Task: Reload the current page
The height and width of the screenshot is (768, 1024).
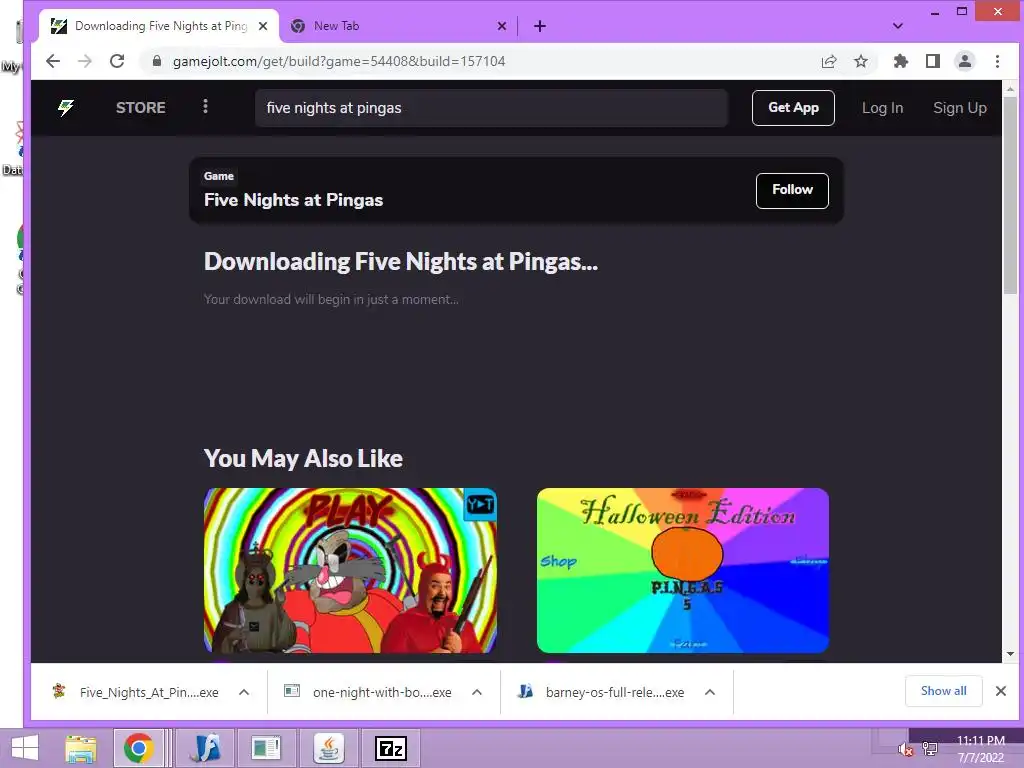Action: 117,61
